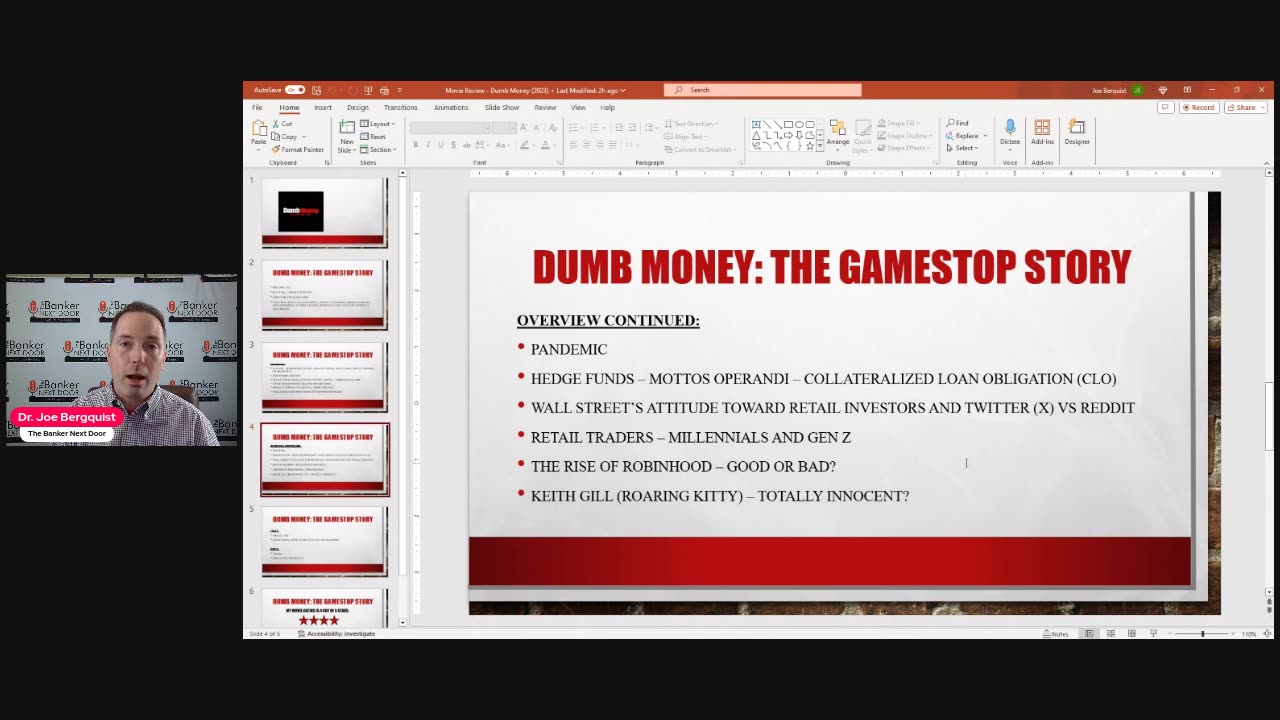Click the Comments speech bubble icon

1164,107
